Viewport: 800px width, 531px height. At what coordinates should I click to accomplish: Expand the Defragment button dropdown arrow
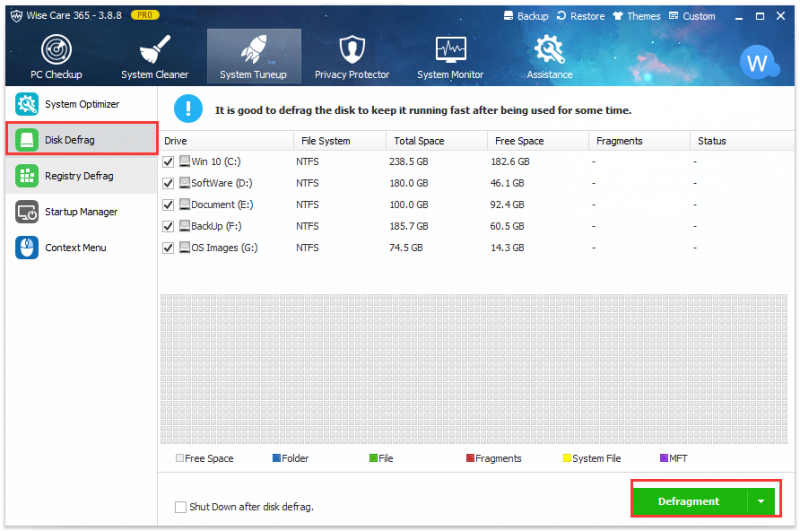pos(761,501)
